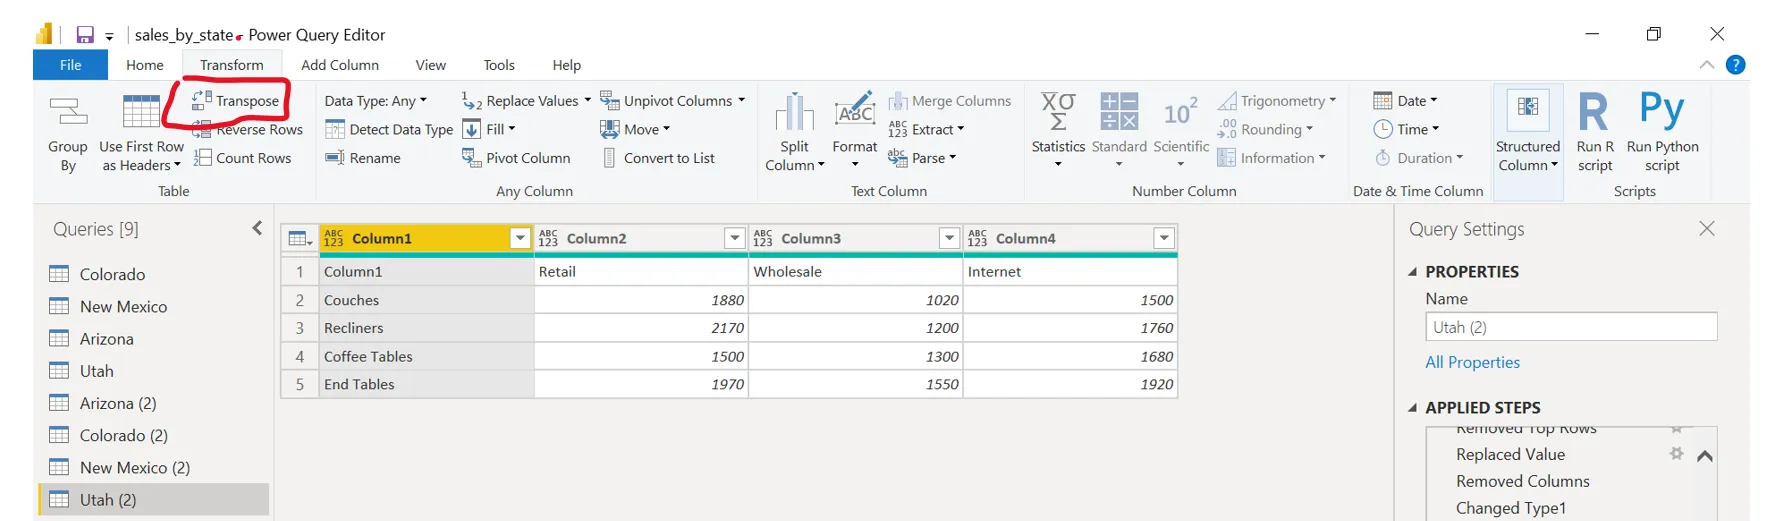Screen dimensions: 1789x521
Task: Click the Reverse Rows icon
Action: point(202,129)
